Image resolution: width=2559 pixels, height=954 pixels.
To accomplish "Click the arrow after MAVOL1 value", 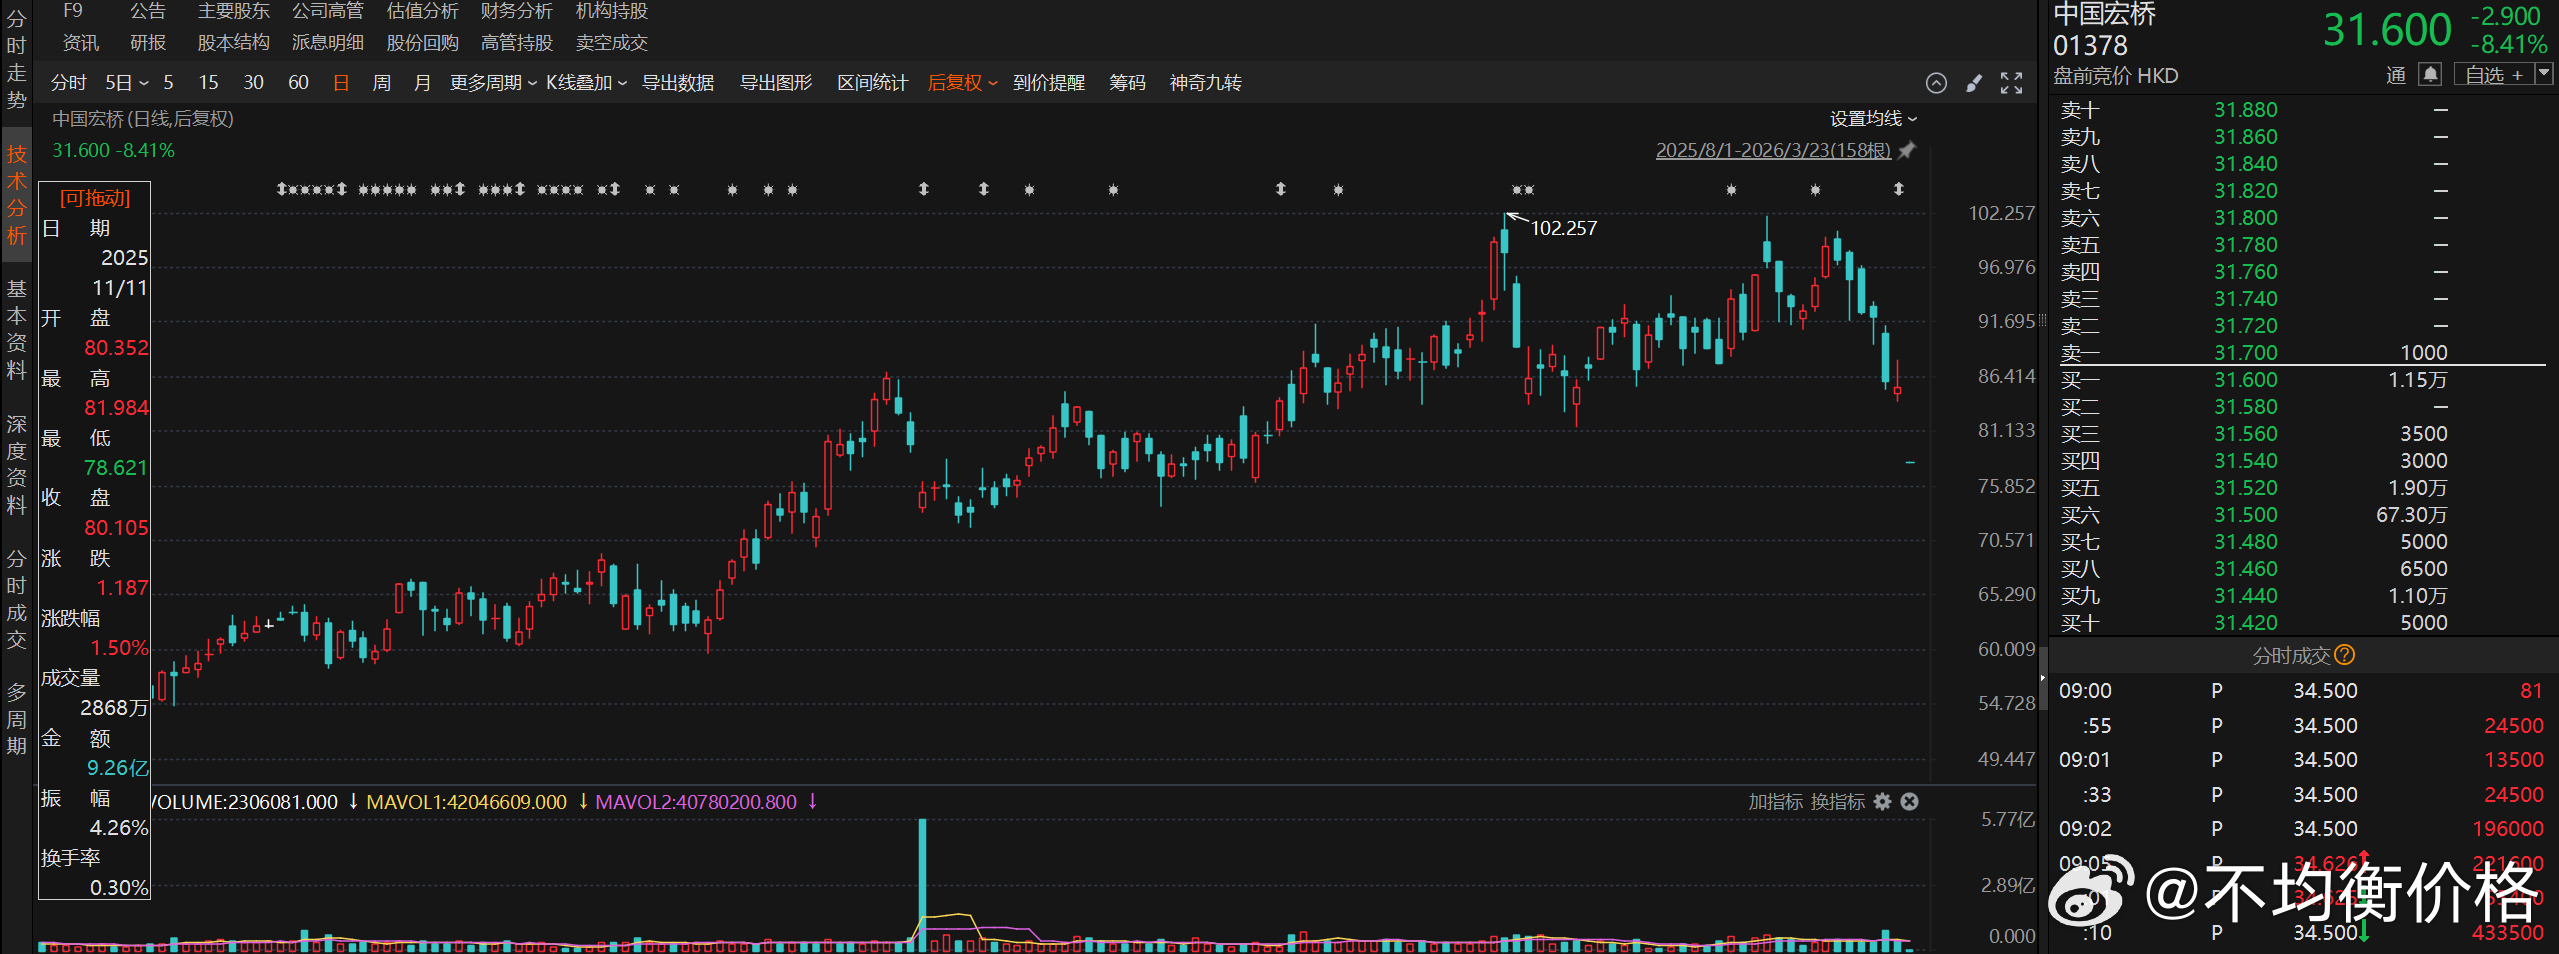I will 582,802.
